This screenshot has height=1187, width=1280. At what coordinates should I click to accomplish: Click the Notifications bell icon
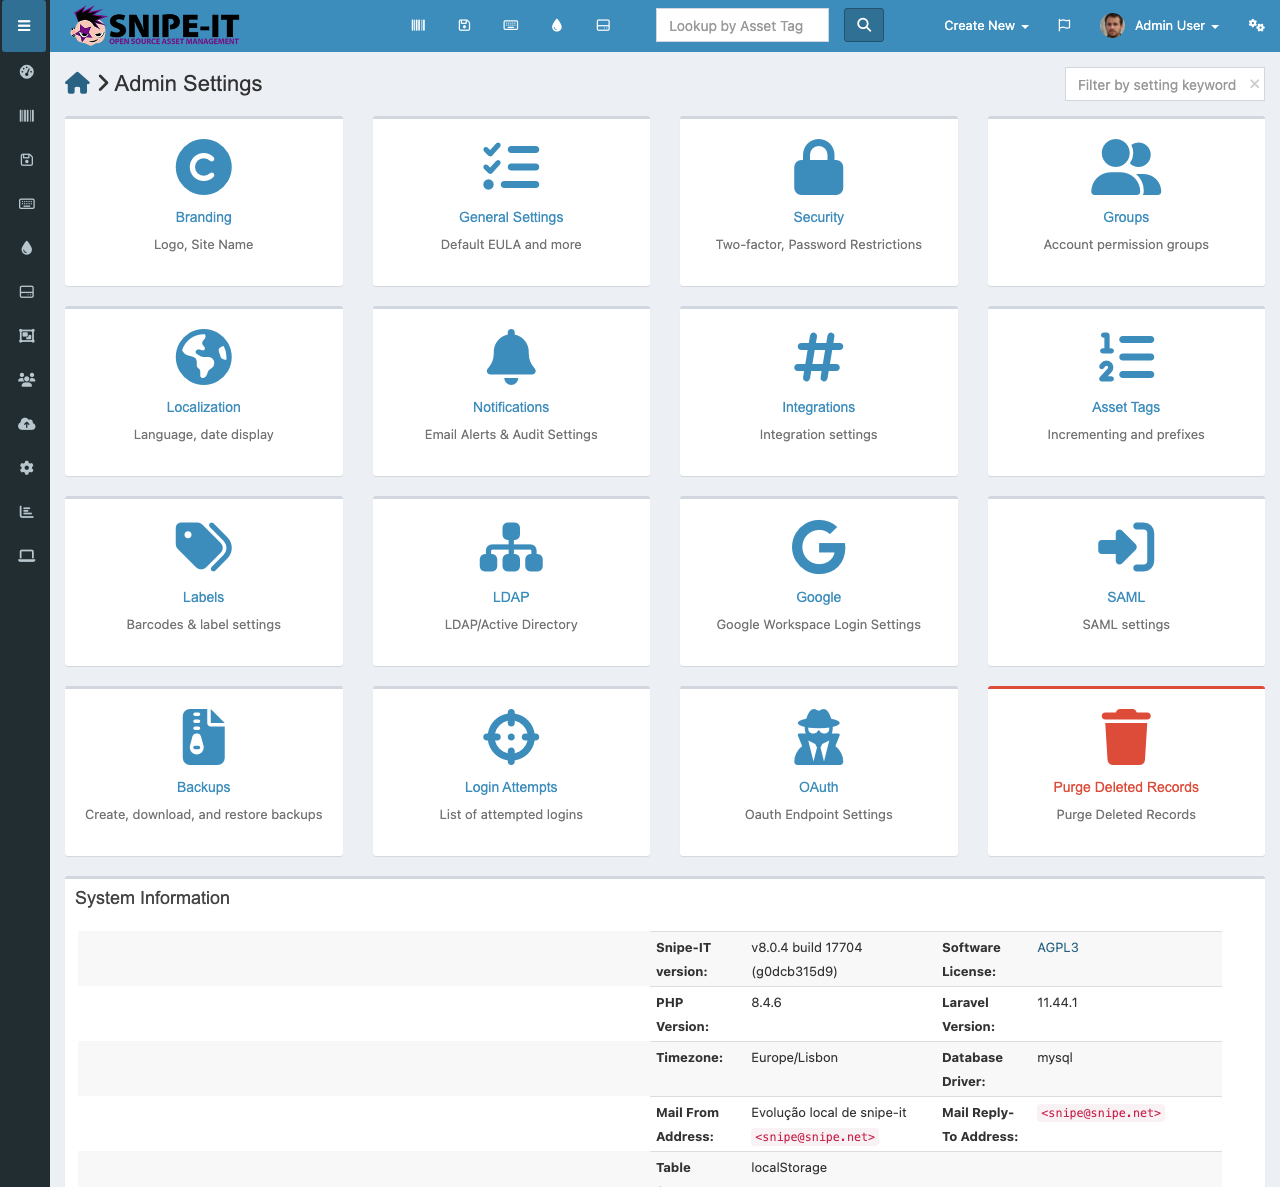click(511, 357)
